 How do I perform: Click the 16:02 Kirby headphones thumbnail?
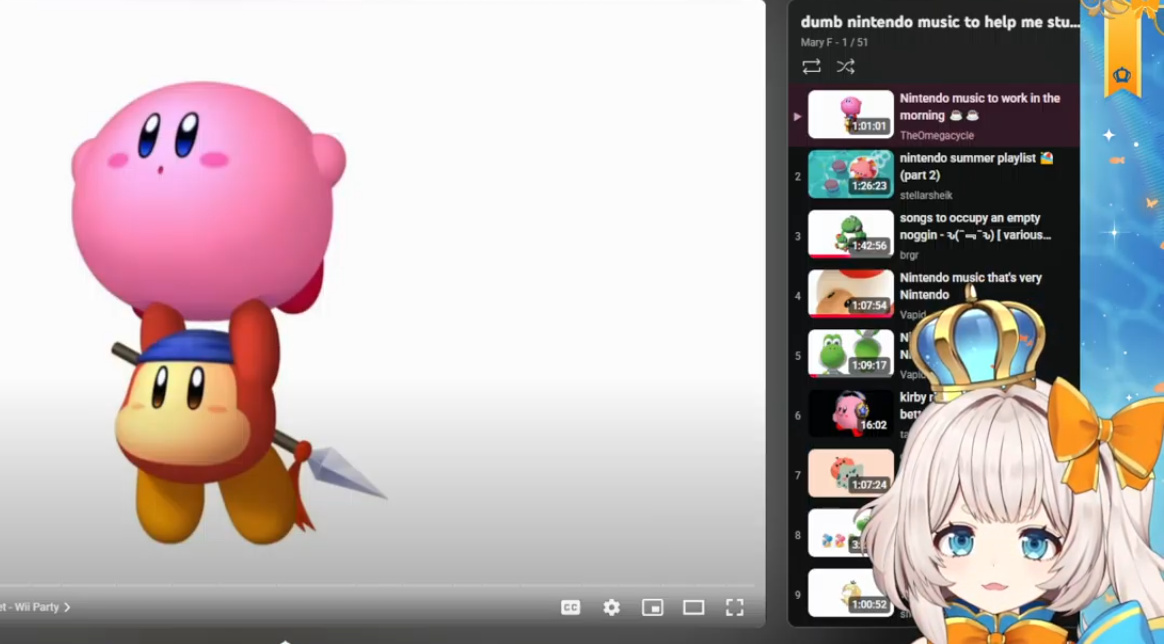[x=851, y=413]
